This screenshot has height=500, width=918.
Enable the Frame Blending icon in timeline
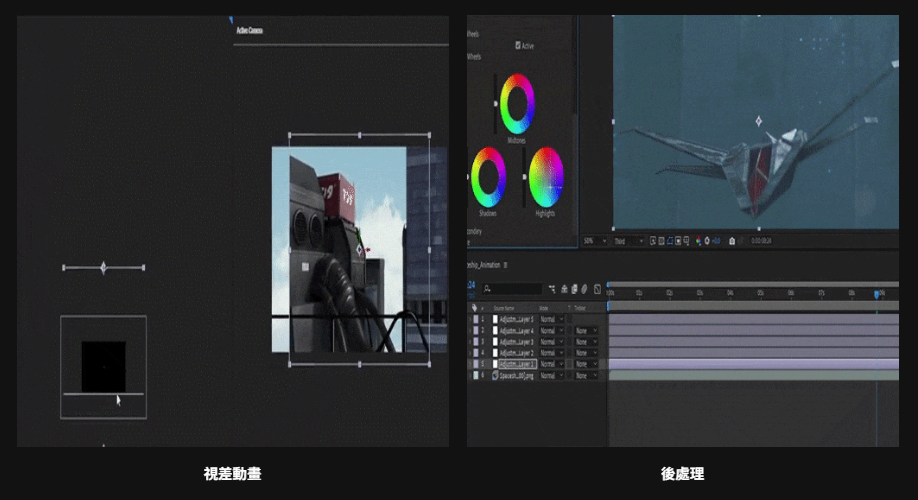pyautogui.click(x=574, y=289)
